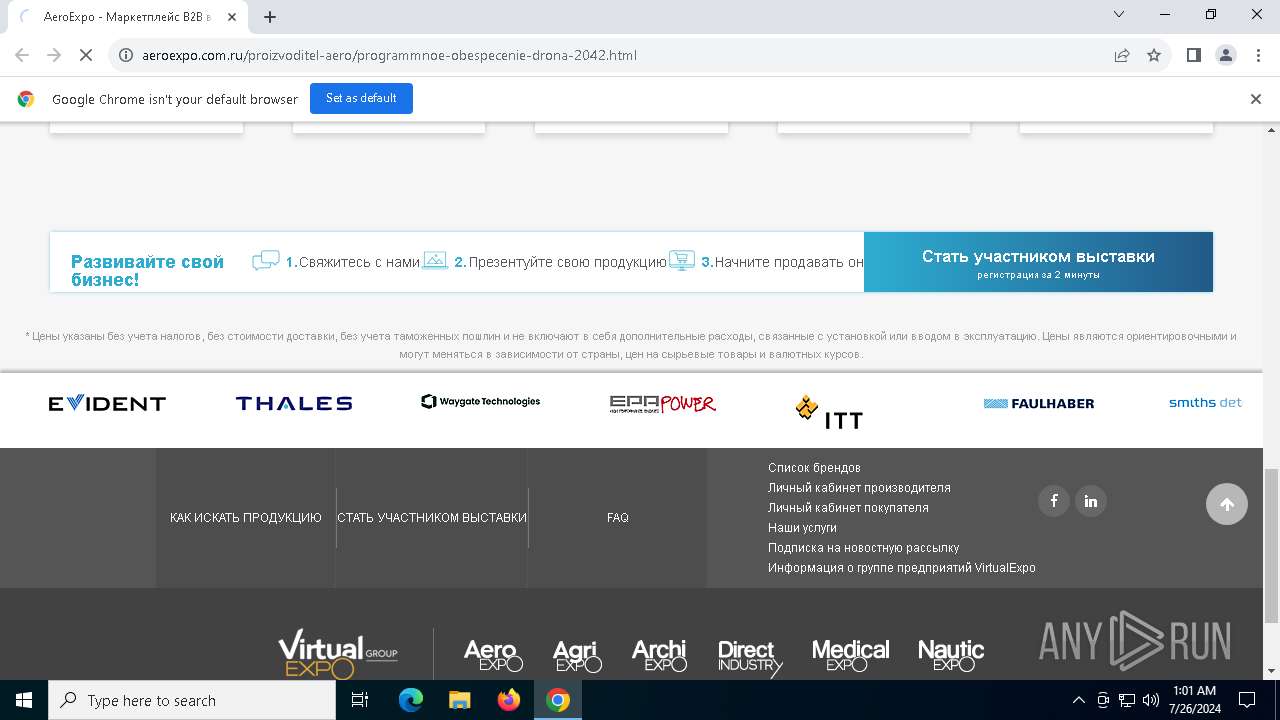The image size is (1280, 720).
Task: Click the page vertical scrollbar thumb
Action: click(x=1271, y=545)
